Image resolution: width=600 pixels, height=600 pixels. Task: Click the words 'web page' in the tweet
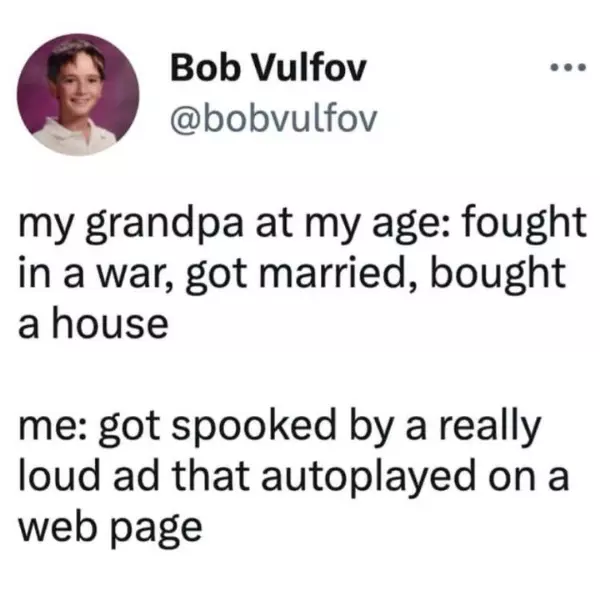tap(110, 530)
